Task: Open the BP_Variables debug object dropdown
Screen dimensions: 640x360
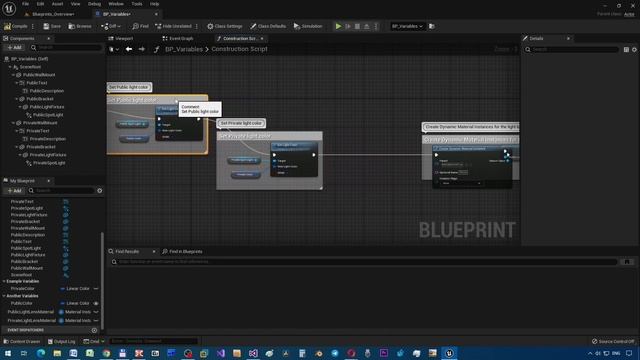Action: (407, 26)
